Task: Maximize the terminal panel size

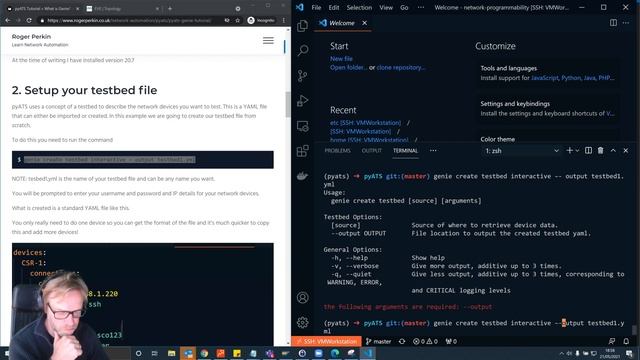Action: pos(613,151)
